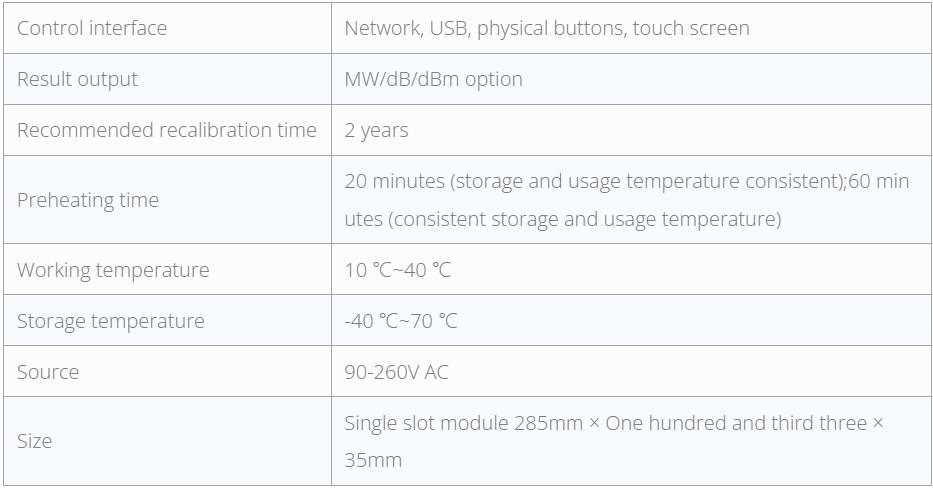Click the "Preheating time" label cell

(x=88, y=200)
